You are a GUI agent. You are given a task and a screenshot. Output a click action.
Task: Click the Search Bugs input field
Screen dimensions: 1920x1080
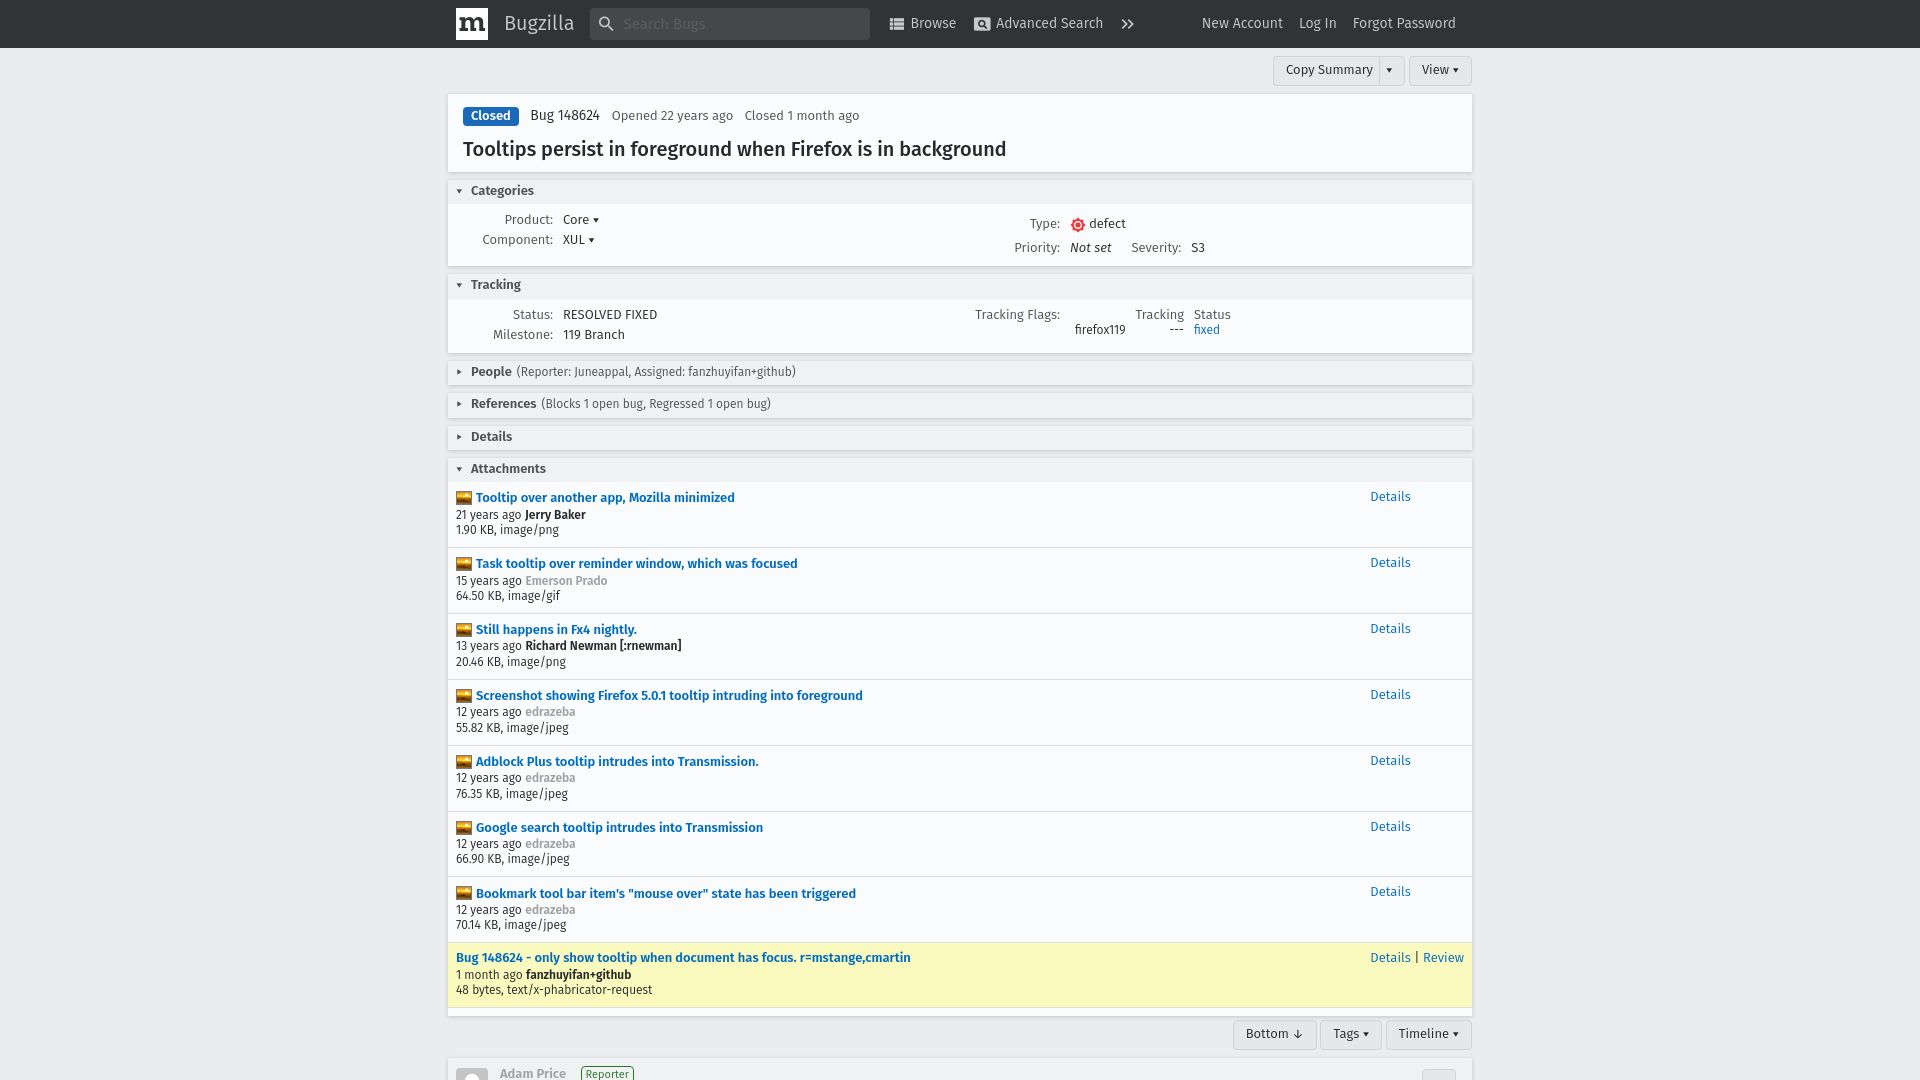pos(730,24)
